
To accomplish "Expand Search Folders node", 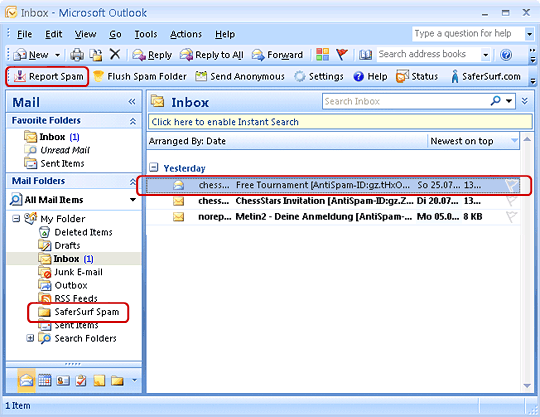I will 30,338.
